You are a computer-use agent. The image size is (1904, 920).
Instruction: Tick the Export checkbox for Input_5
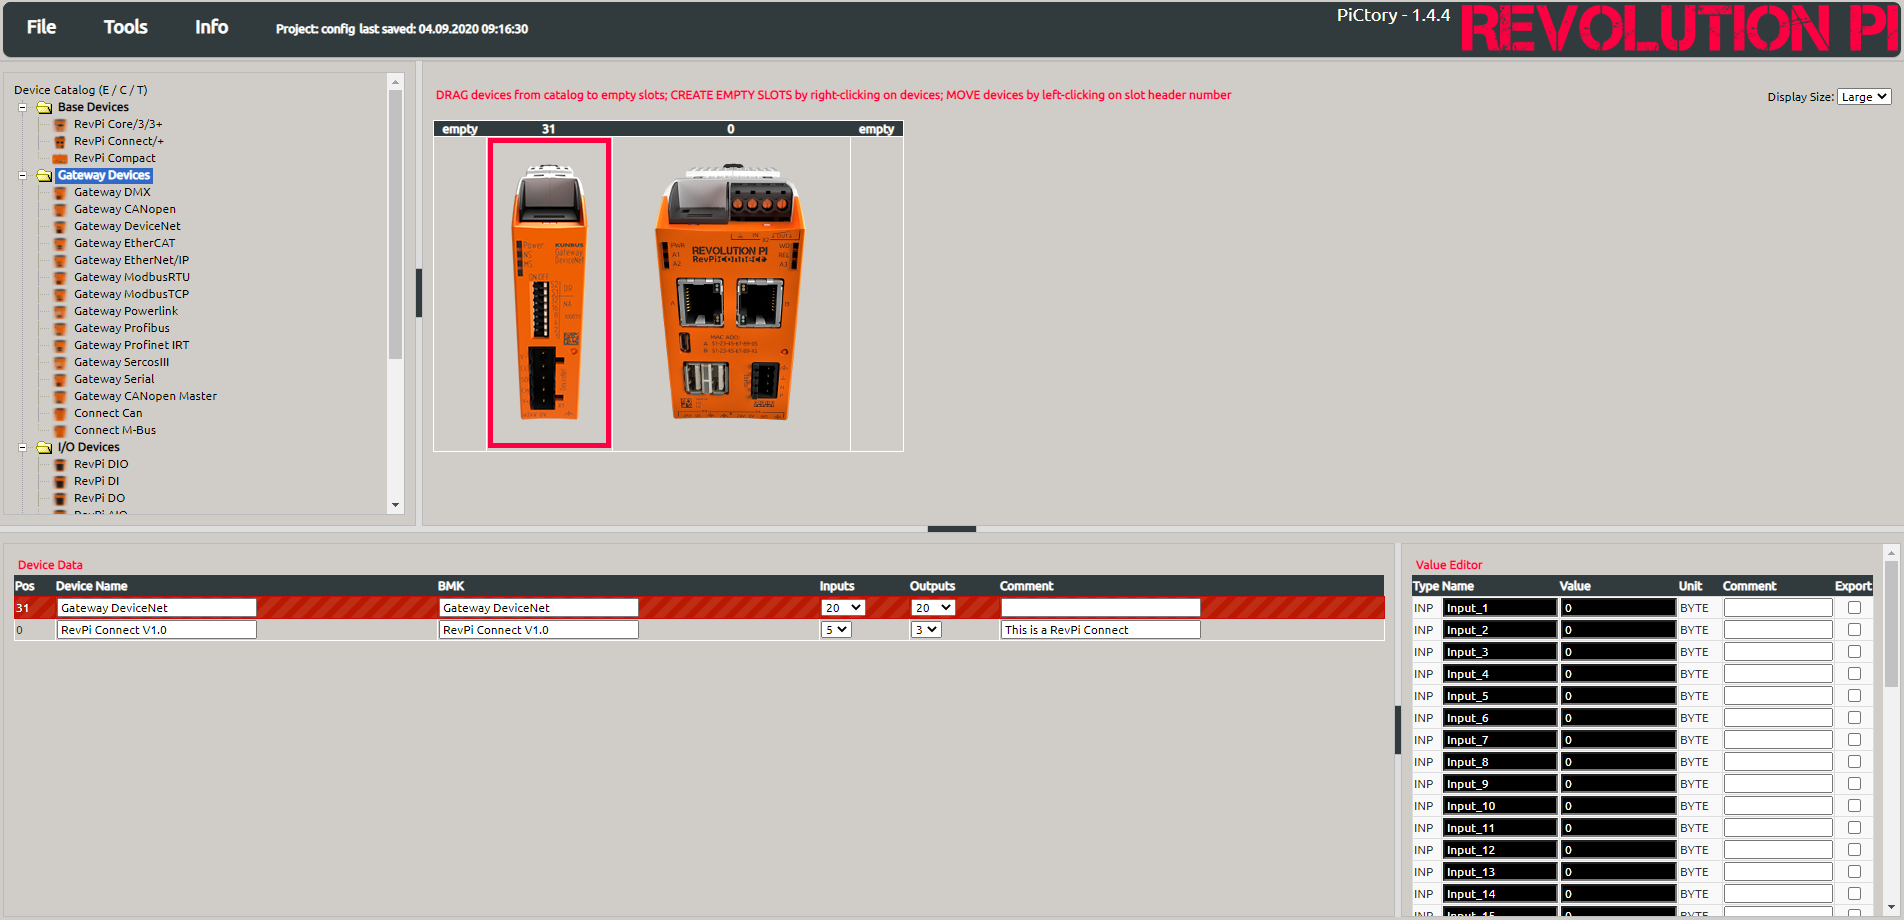click(1854, 696)
